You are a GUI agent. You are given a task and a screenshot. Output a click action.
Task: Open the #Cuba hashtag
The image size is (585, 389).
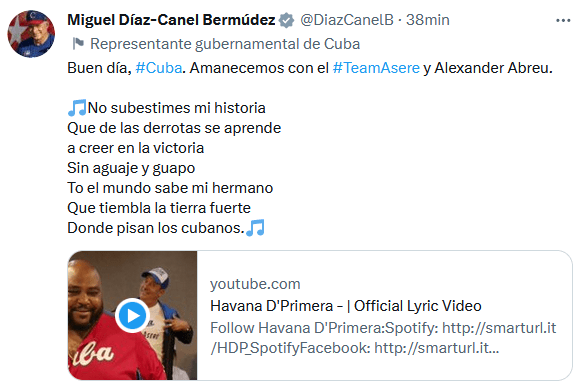(x=159, y=68)
